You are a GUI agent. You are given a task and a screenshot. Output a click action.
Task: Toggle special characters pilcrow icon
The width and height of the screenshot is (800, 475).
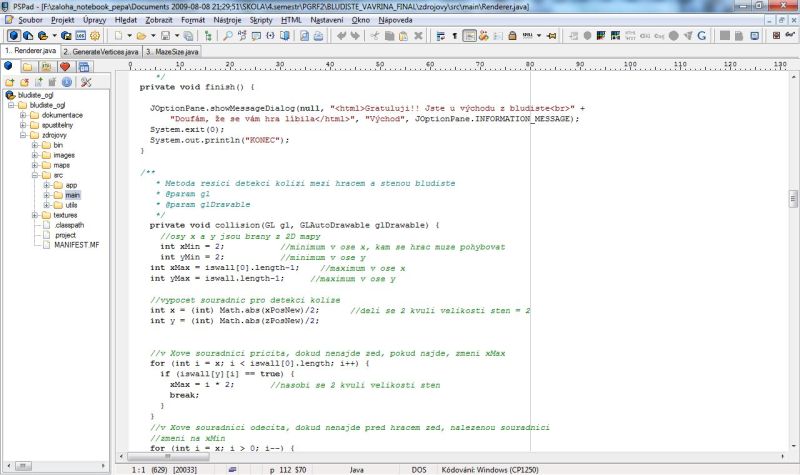pos(455,36)
